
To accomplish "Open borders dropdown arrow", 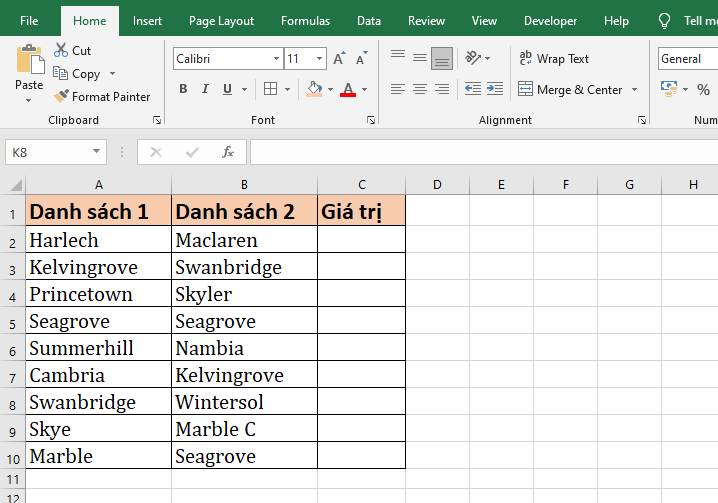I will coord(288,89).
